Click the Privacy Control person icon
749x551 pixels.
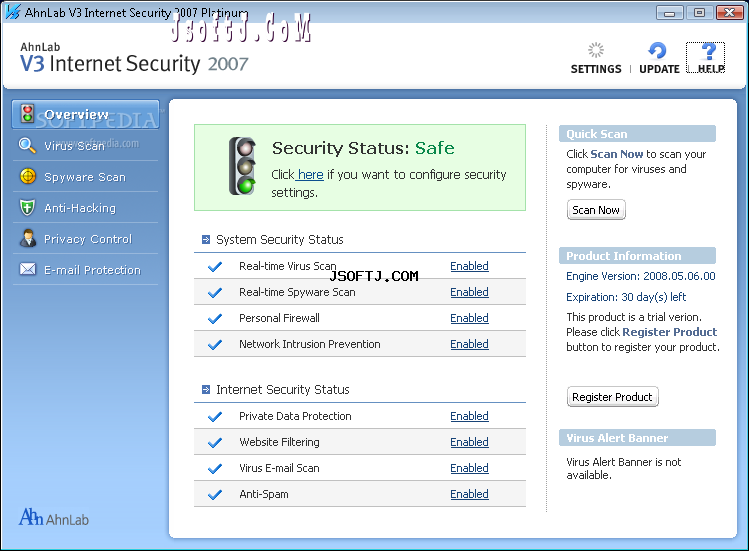pos(28,238)
